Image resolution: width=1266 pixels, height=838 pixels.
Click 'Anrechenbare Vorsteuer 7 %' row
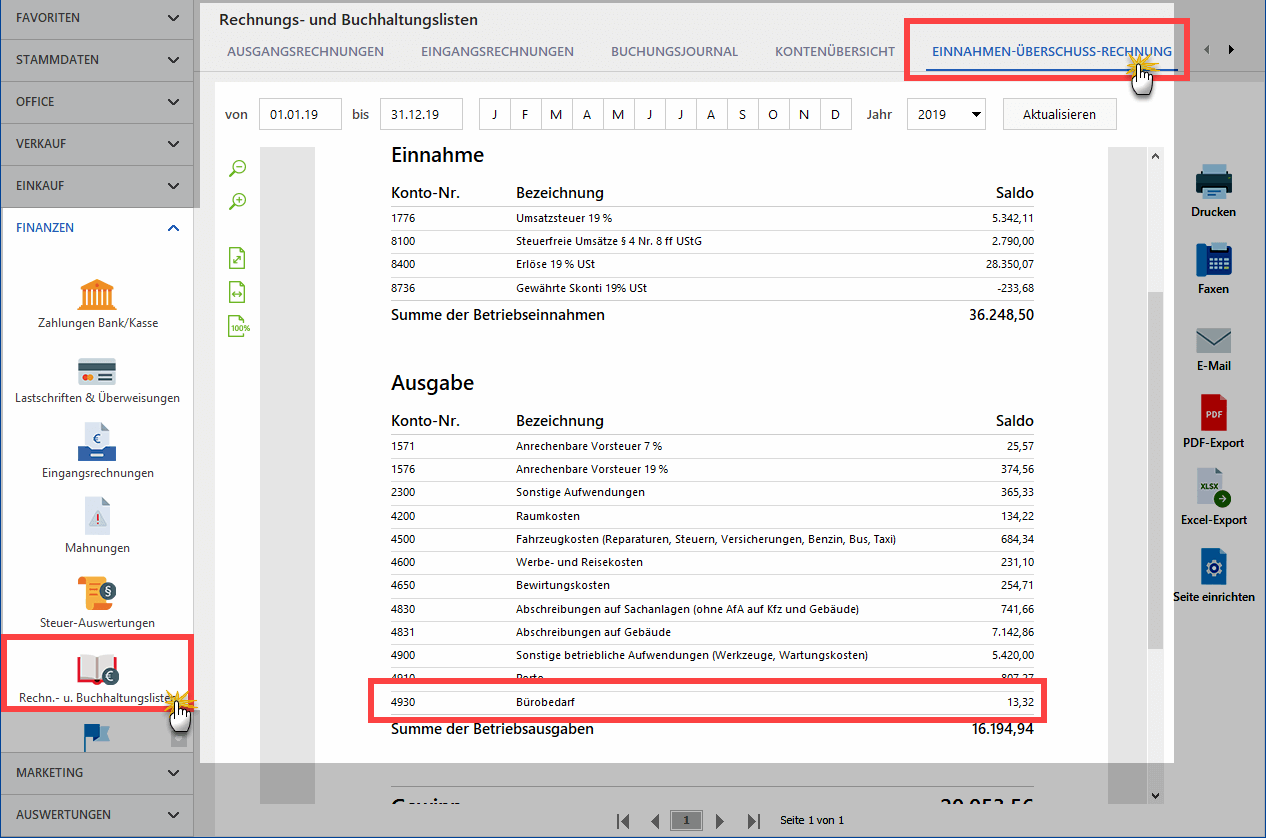[712, 445]
